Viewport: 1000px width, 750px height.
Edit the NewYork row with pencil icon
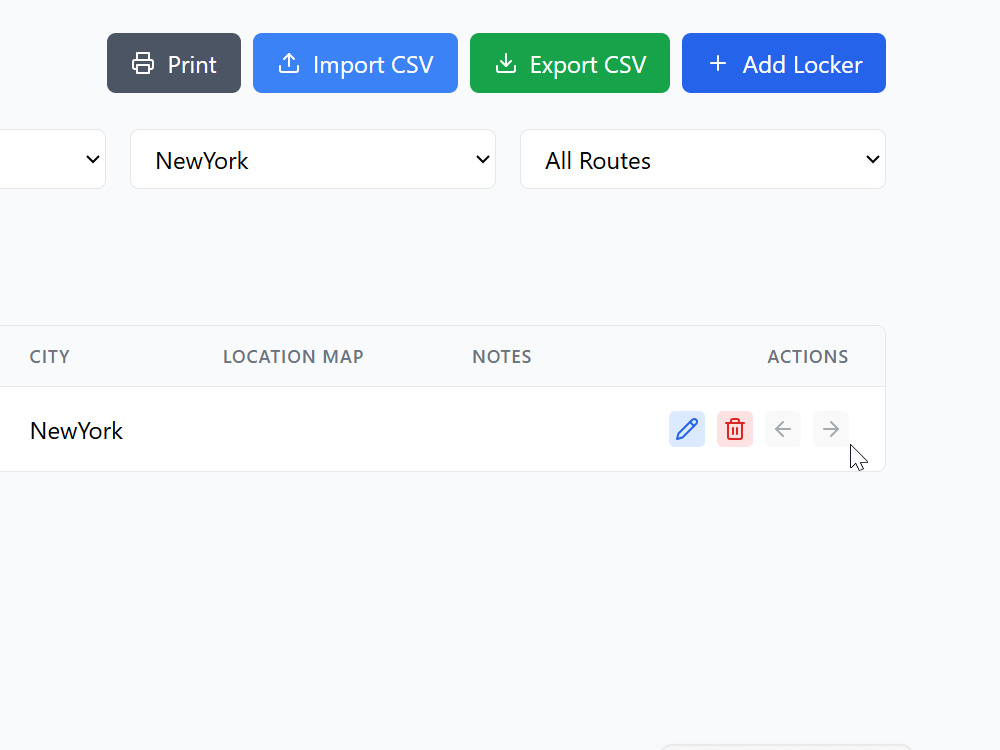coord(687,429)
